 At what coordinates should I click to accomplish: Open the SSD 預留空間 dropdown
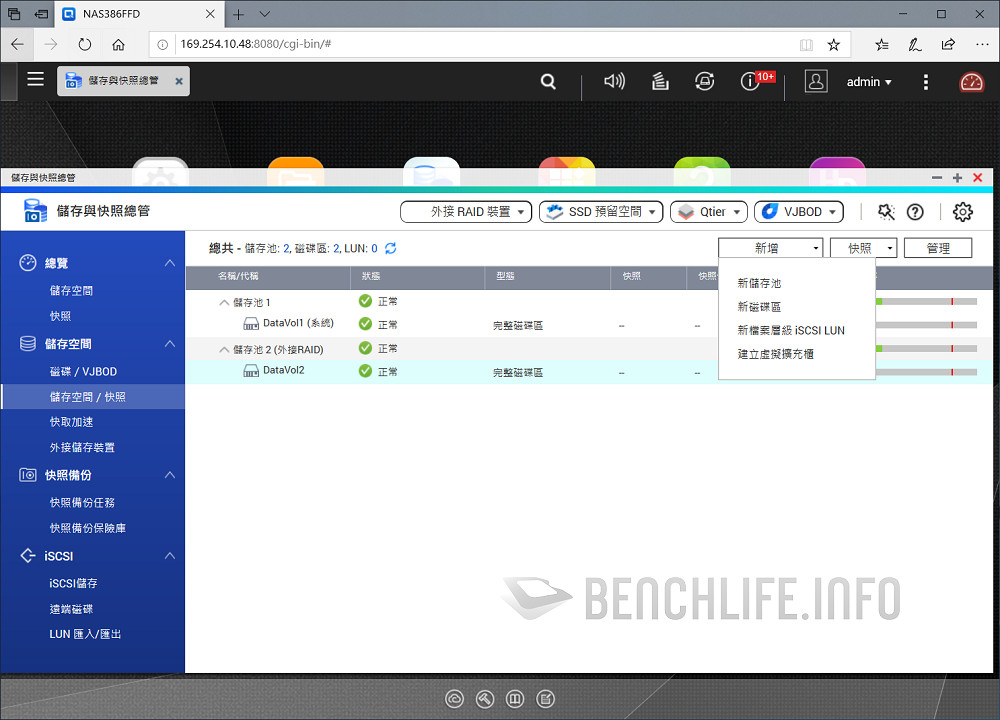click(x=601, y=212)
